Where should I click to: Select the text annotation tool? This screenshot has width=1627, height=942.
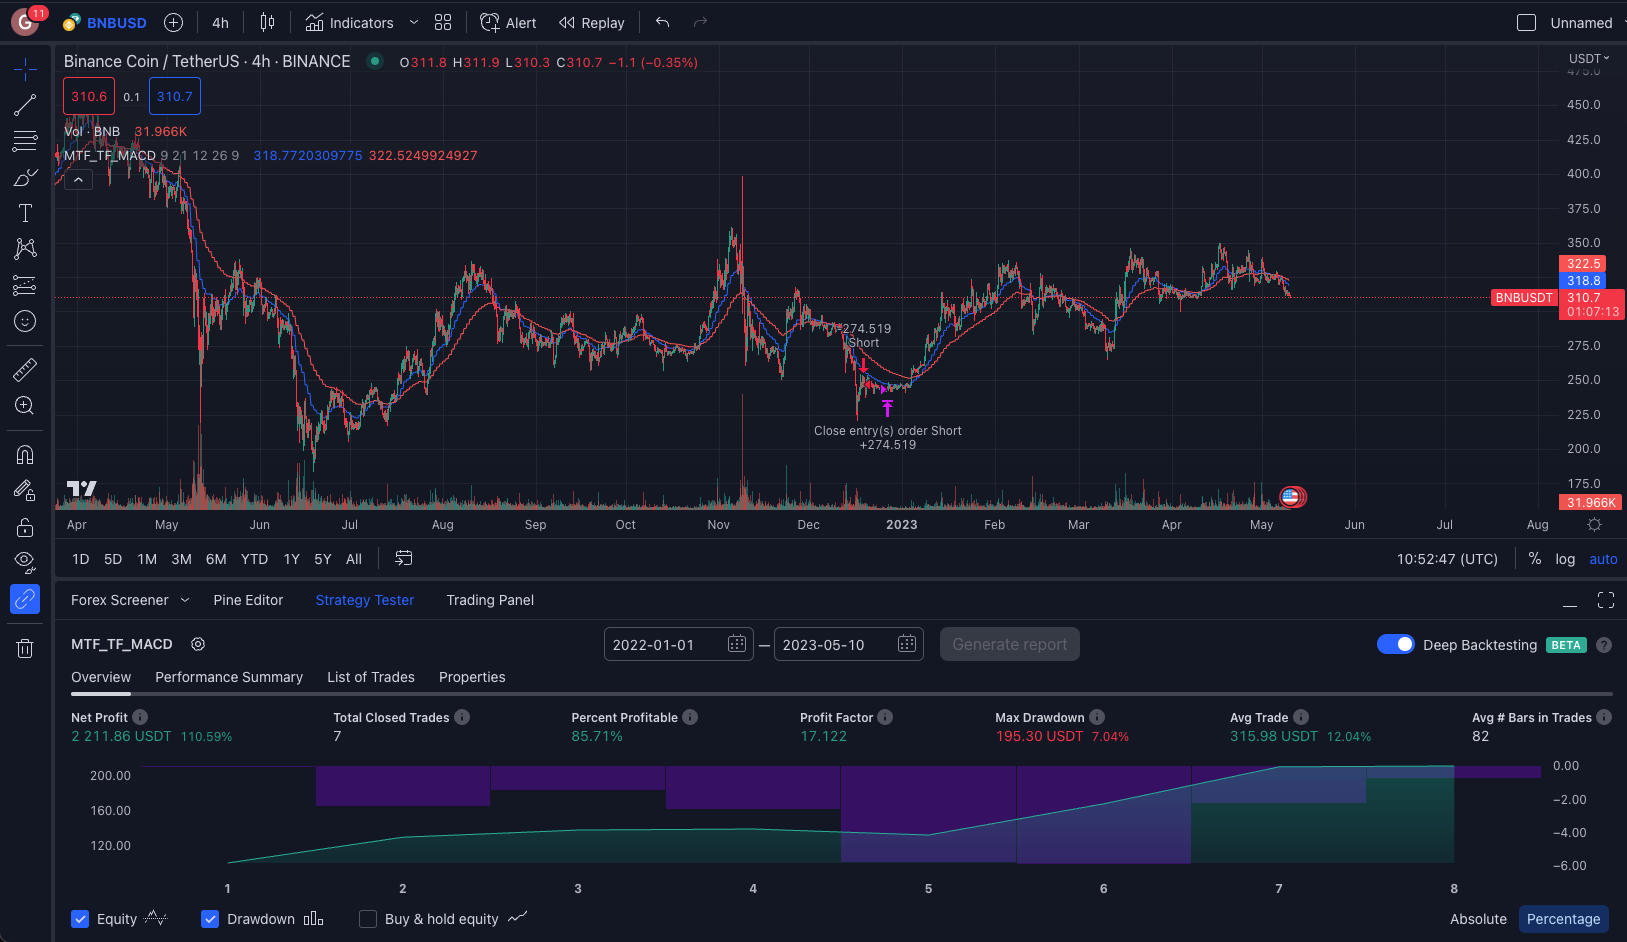point(25,213)
